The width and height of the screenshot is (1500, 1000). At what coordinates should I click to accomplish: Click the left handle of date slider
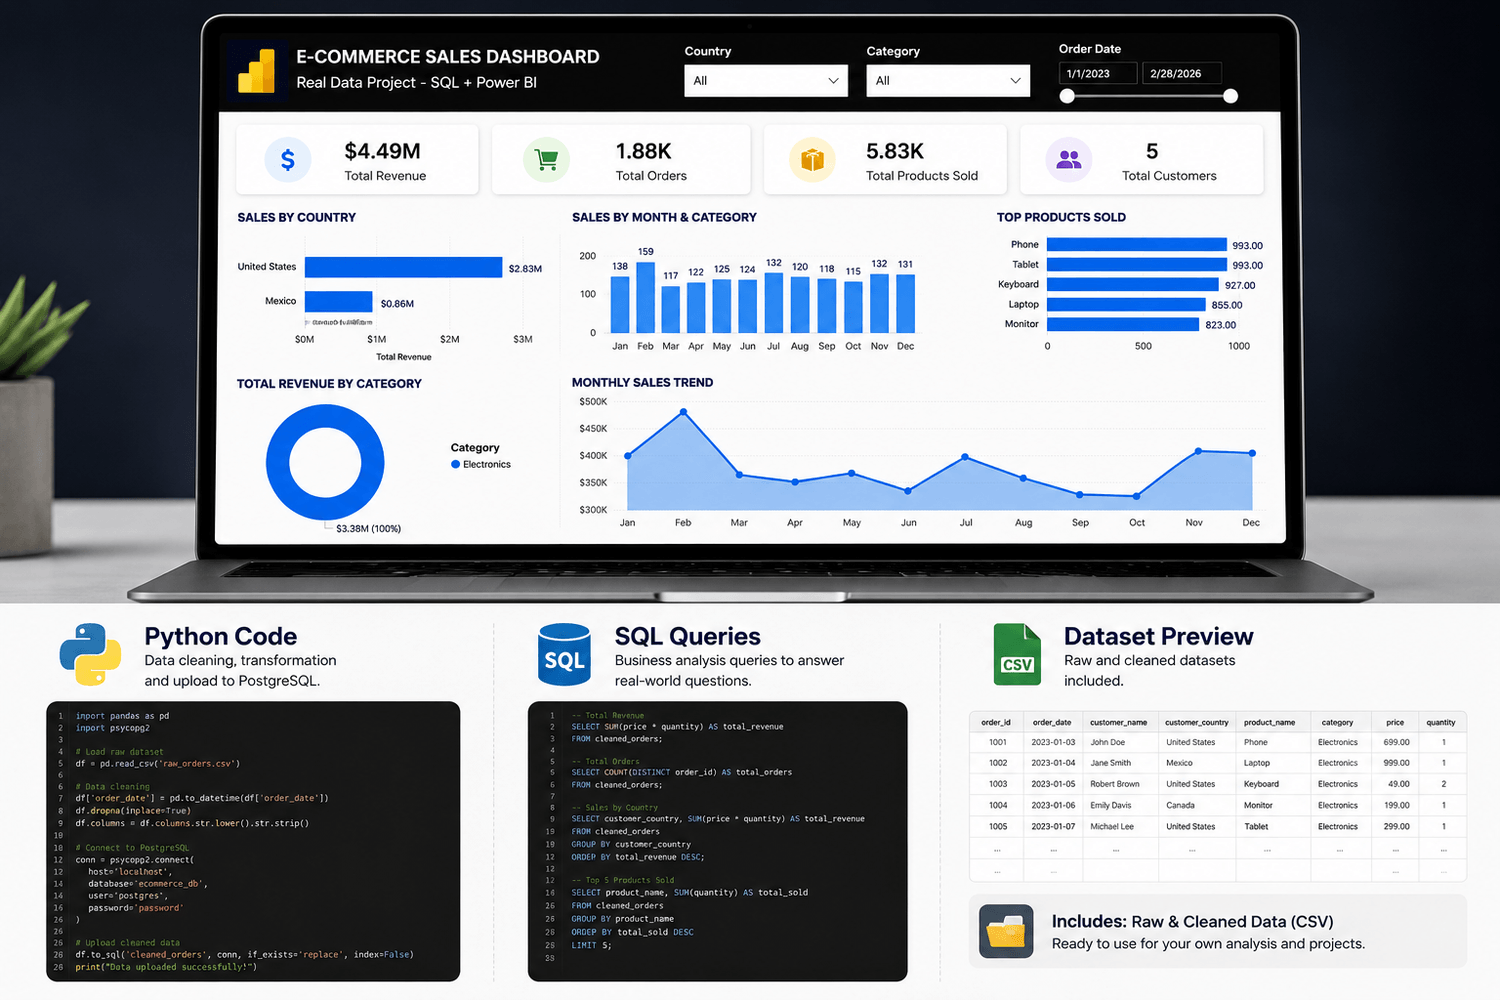coord(1067,96)
